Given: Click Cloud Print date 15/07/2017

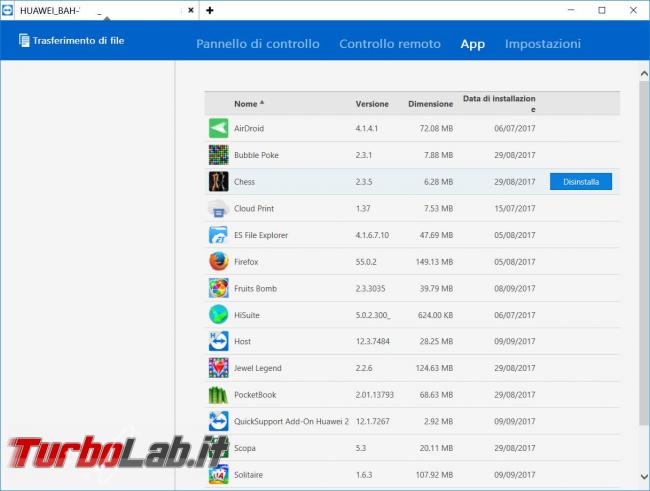Looking at the screenshot, I should (x=514, y=209).
